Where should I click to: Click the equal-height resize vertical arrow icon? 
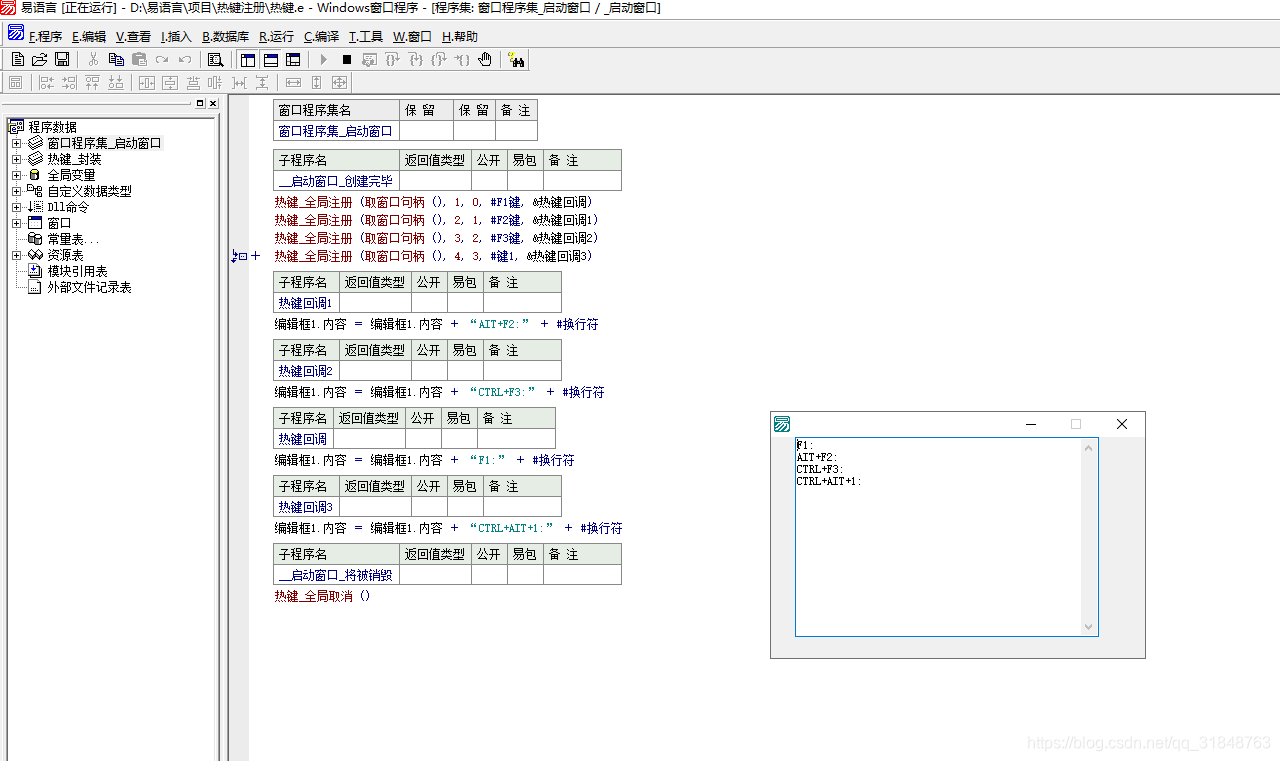pyautogui.click(x=316, y=82)
